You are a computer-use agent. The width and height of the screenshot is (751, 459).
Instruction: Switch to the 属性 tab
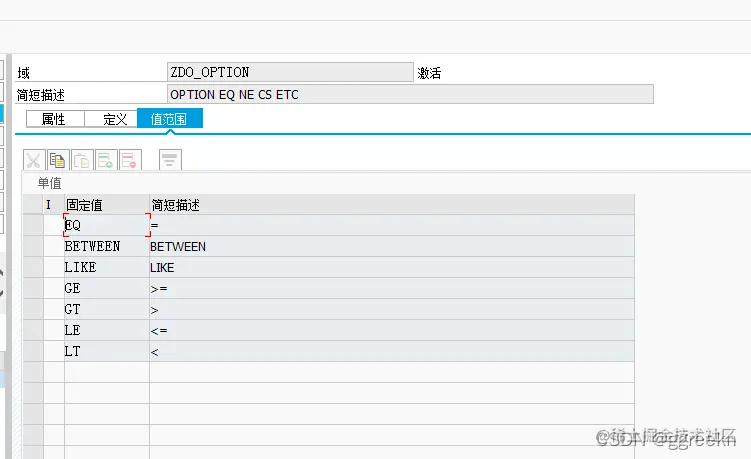55,119
